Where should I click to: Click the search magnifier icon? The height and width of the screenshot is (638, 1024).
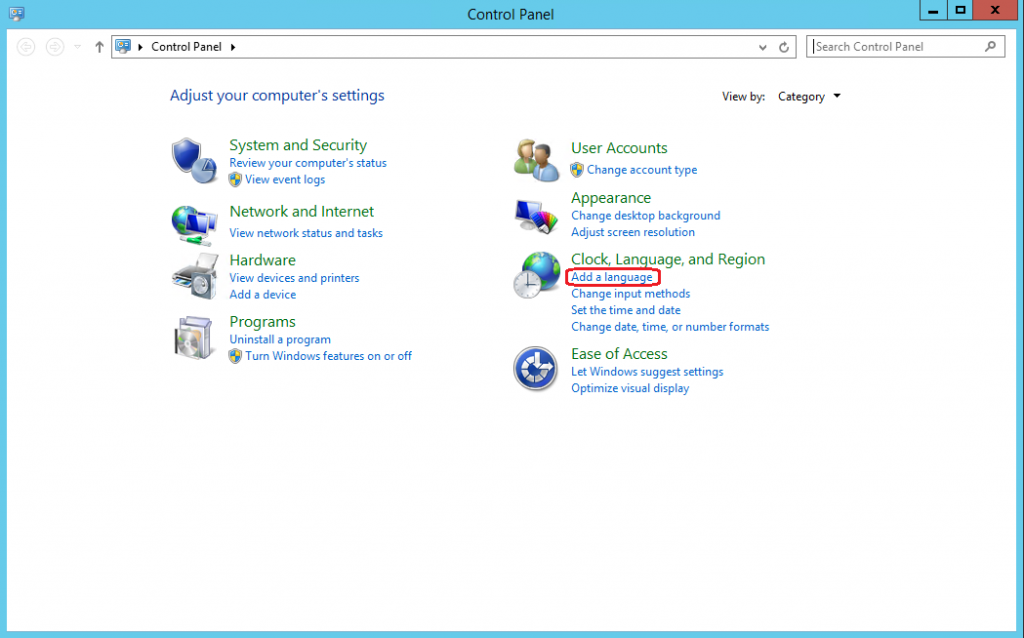click(x=991, y=46)
